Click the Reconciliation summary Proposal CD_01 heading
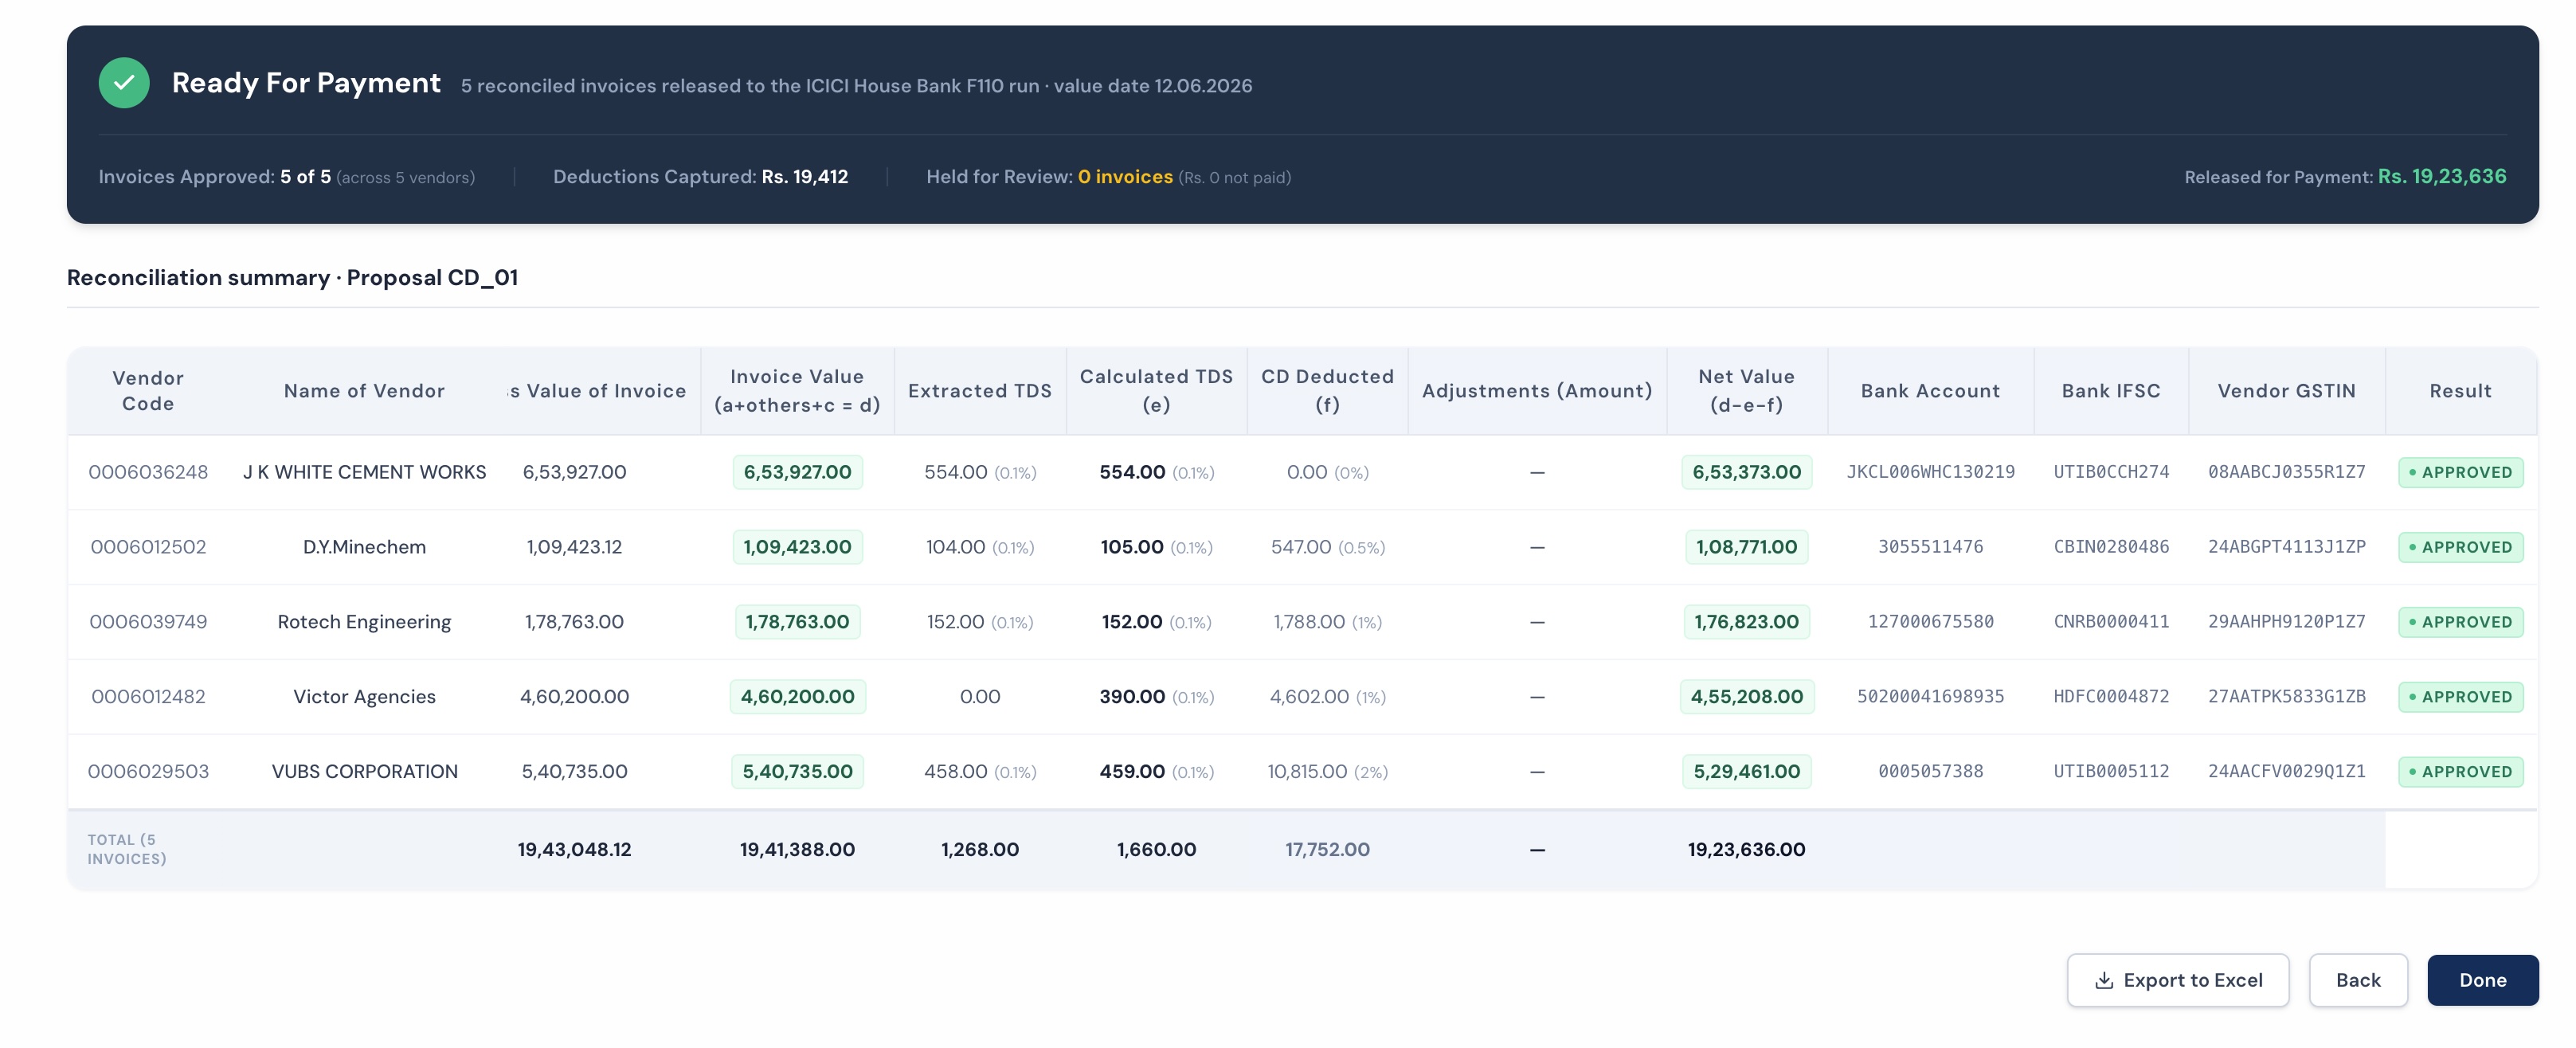Screen dimensions: 2576x1048 pyautogui.click(x=292, y=278)
